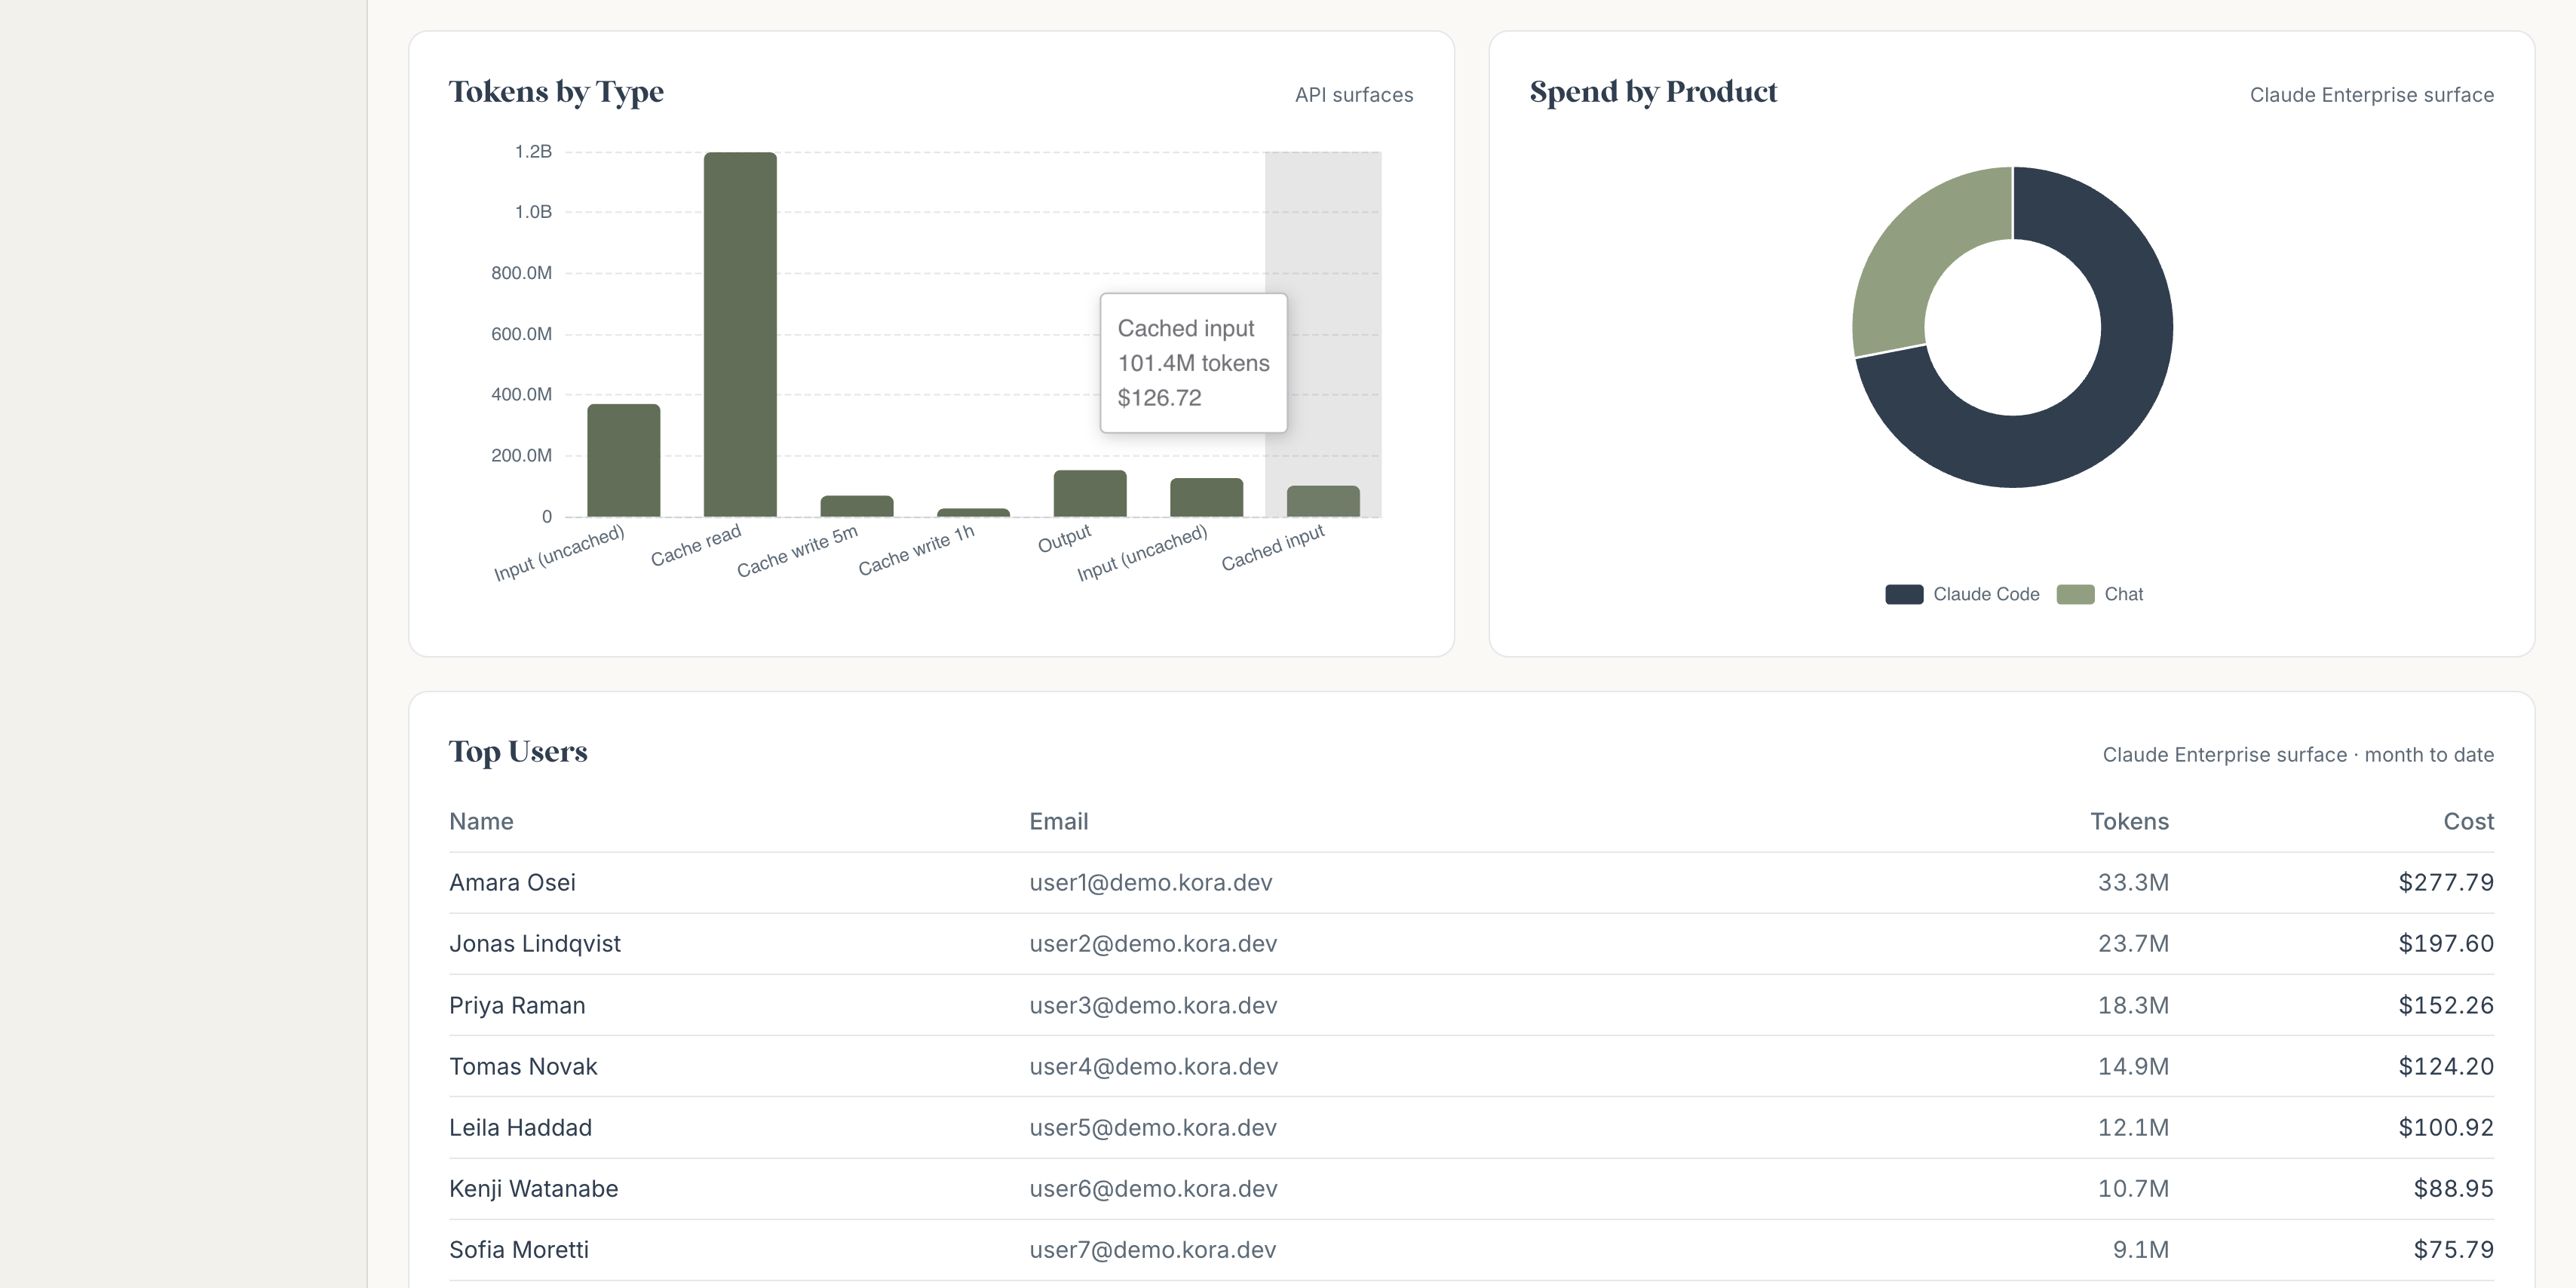Click the Cached input bar
Image resolution: width=2576 pixels, height=1288 pixels.
click(1323, 501)
